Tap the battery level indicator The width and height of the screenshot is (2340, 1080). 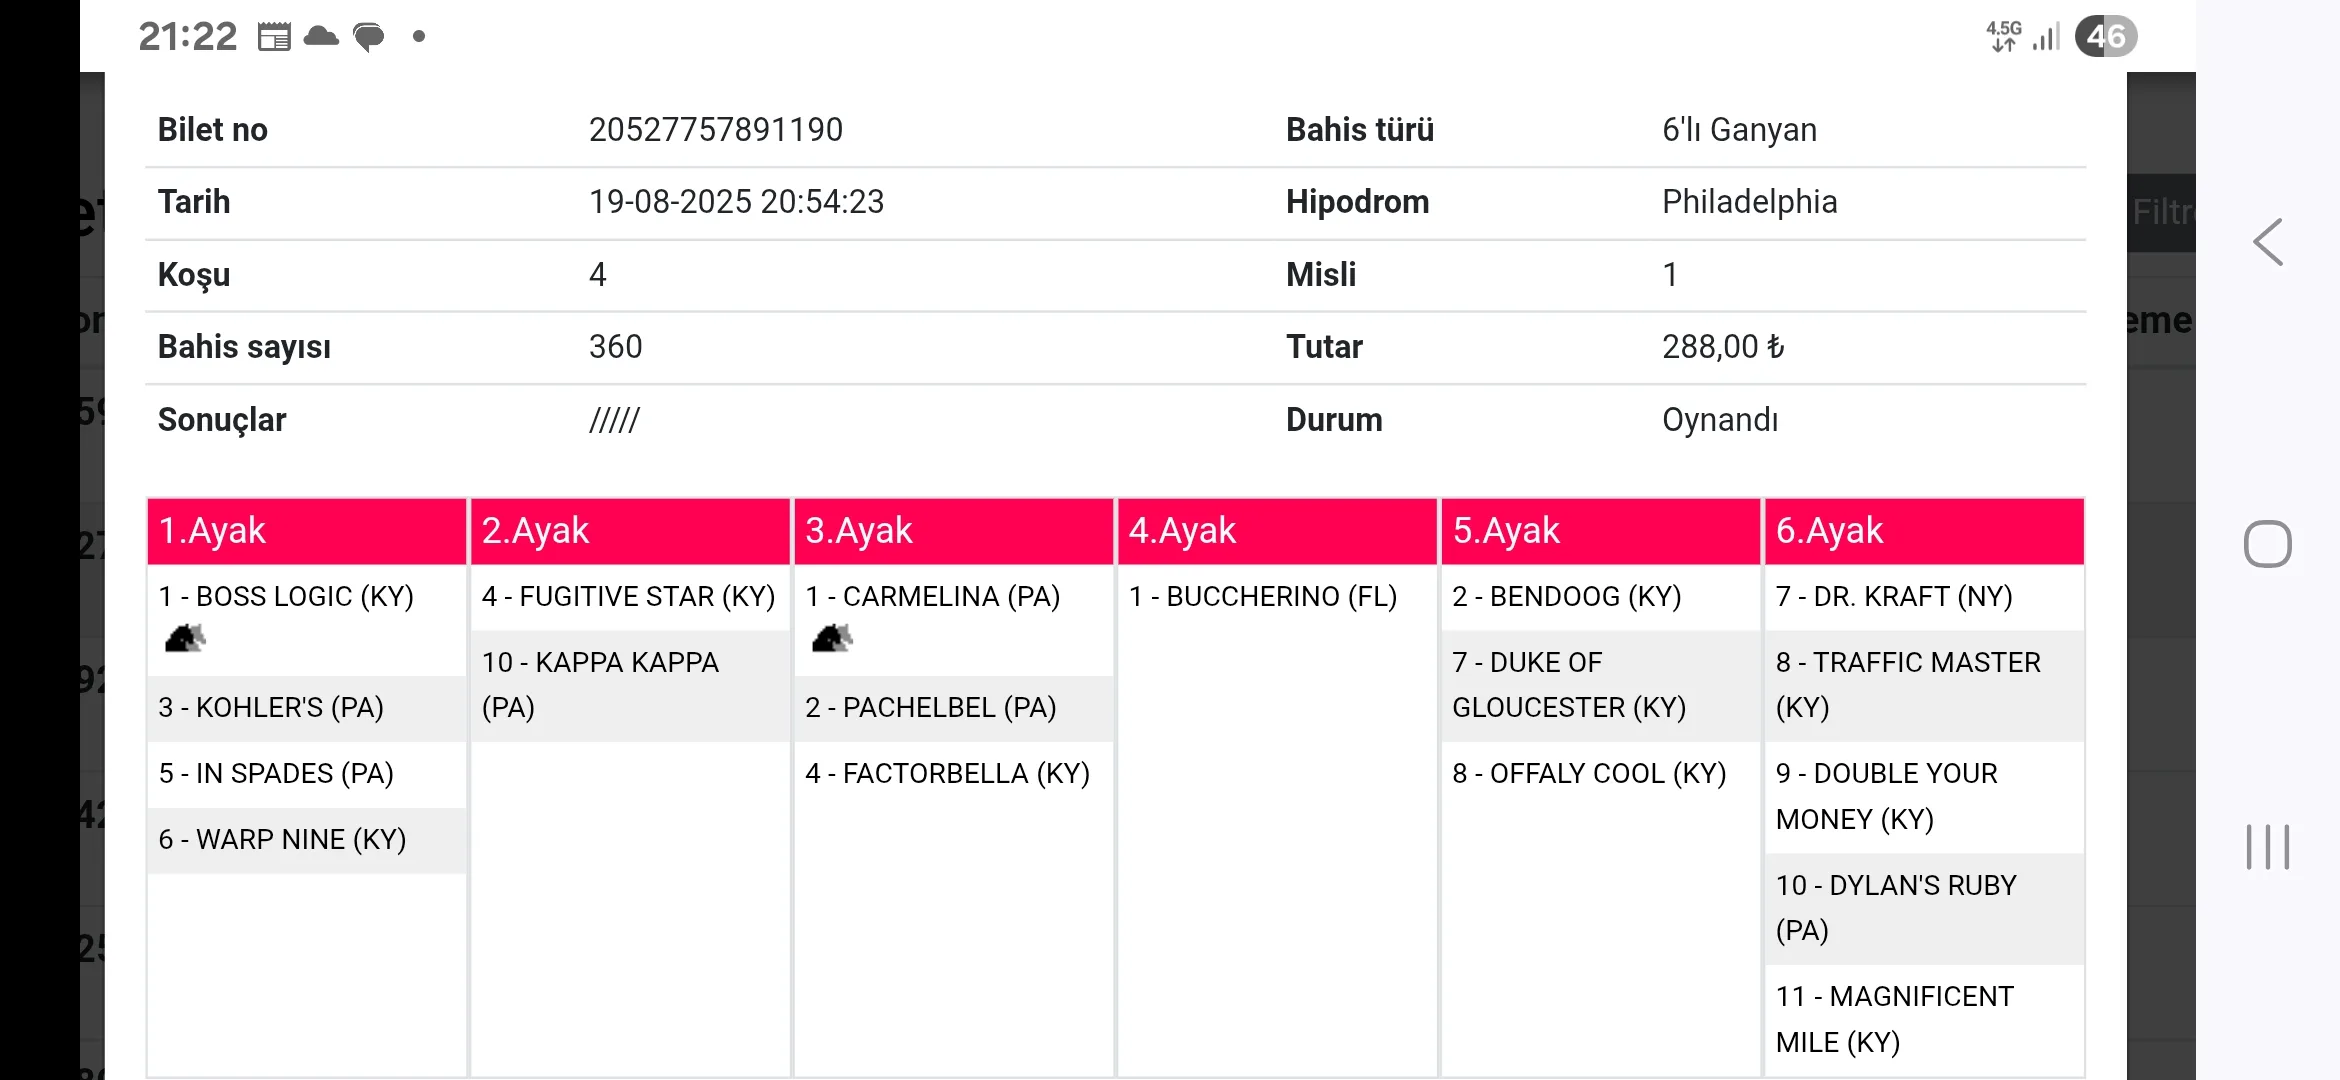coord(2105,37)
